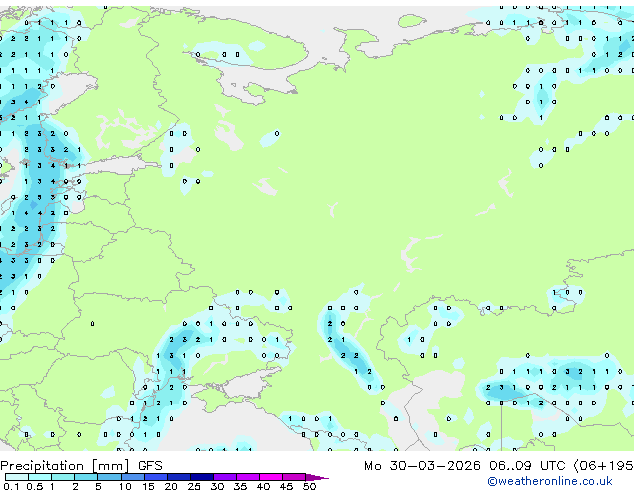Click legend tick label "0.5"

[x=34, y=486]
